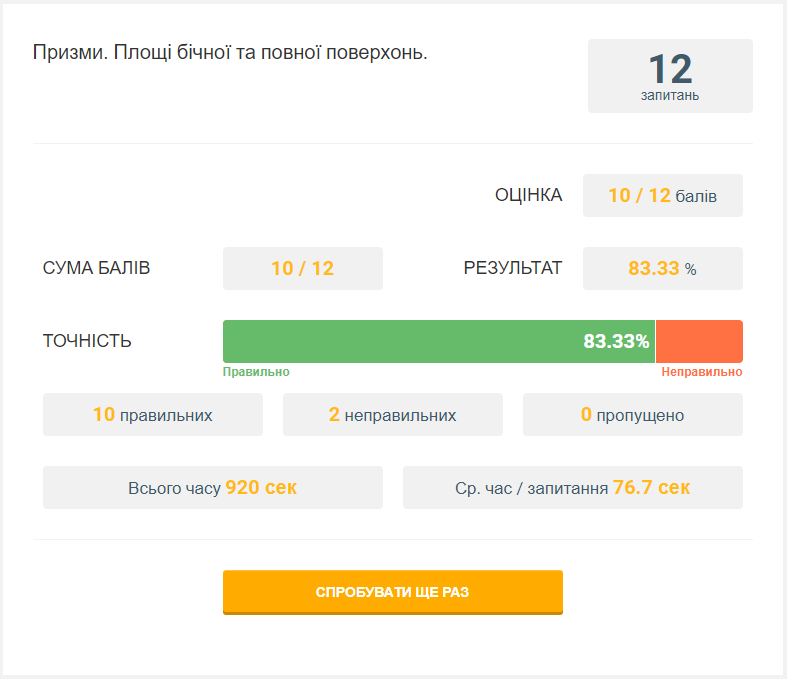787x679 pixels.
Task: Click the '12 запитань' counter box
Action: (x=670, y=76)
